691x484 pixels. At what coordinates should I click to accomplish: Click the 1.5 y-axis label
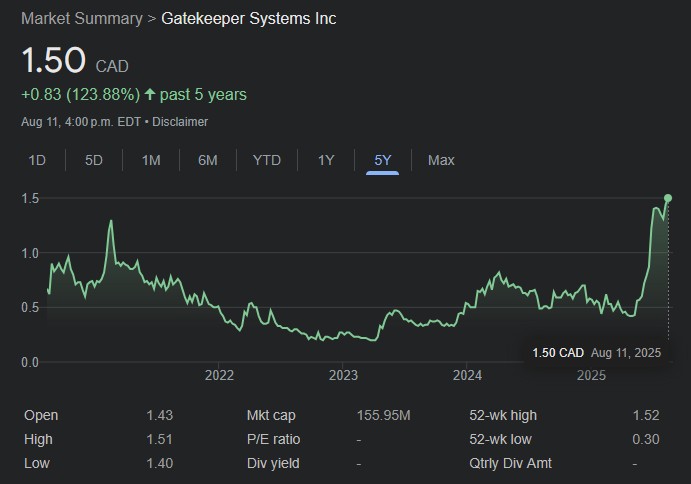[30, 198]
